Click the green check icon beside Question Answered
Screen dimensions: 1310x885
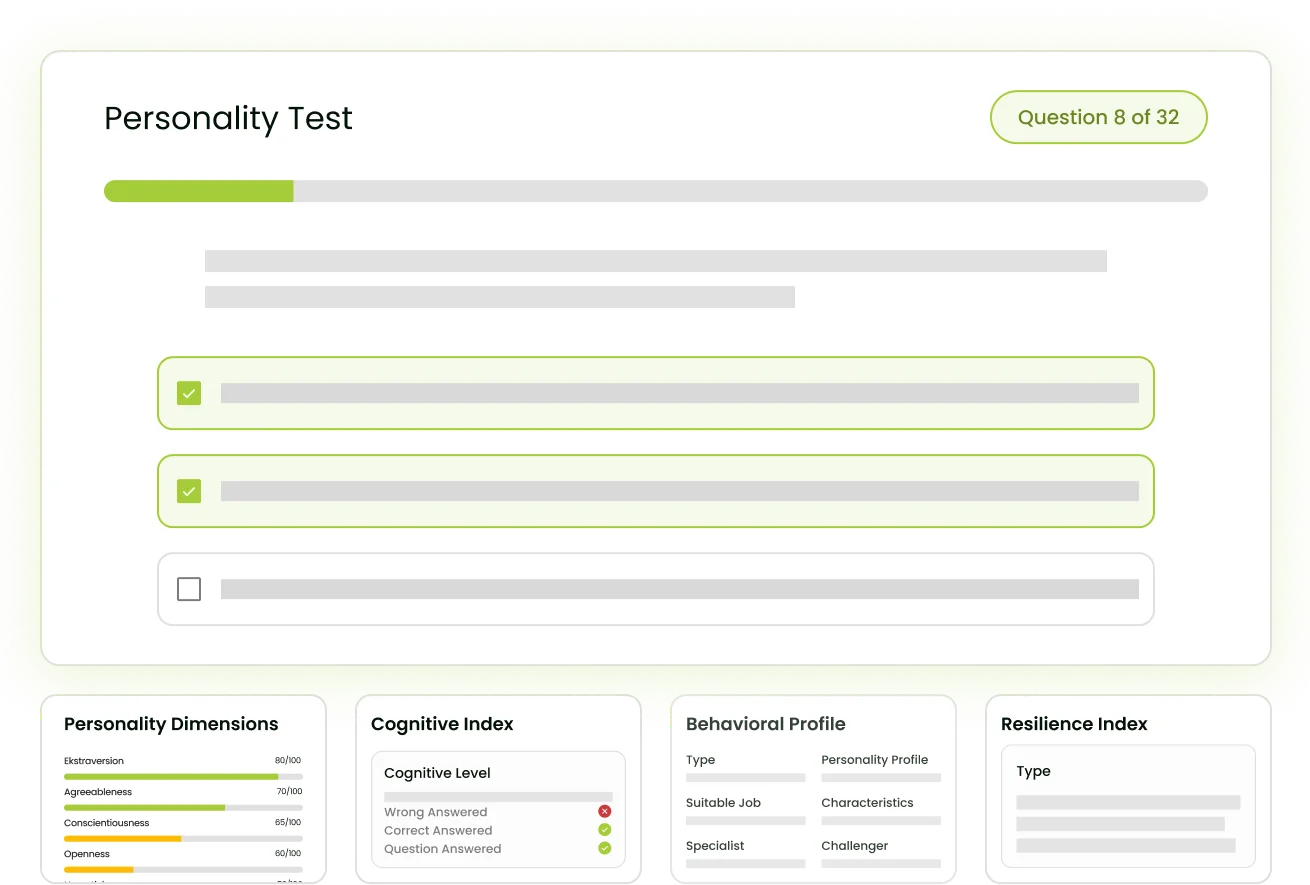tap(604, 848)
